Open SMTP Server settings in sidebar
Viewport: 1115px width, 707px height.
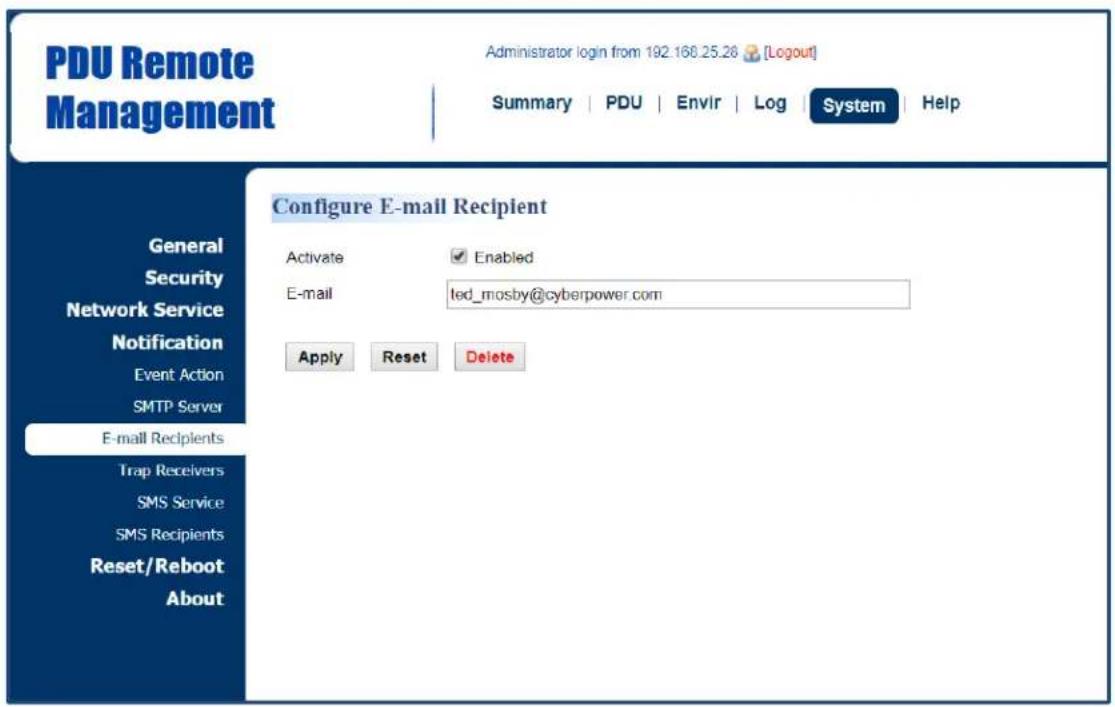[178, 407]
